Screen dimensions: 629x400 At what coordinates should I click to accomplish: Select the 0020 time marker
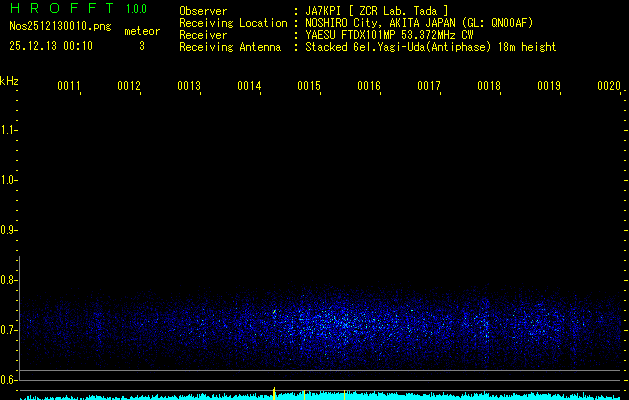pos(609,86)
